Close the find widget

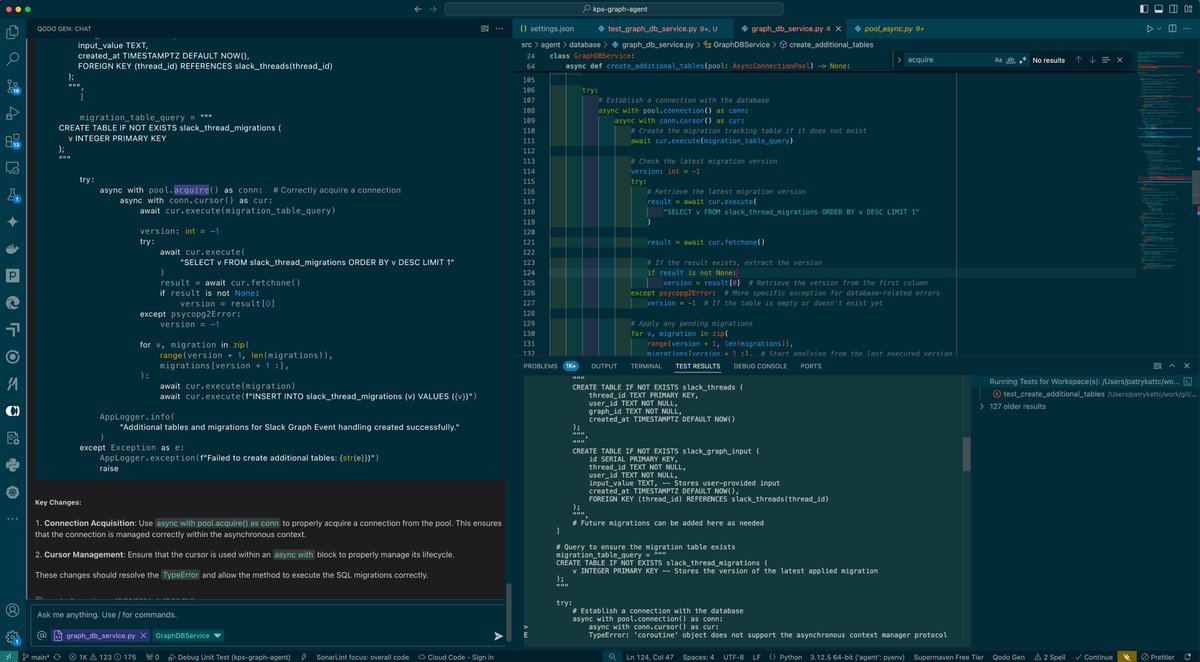click(1120, 60)
